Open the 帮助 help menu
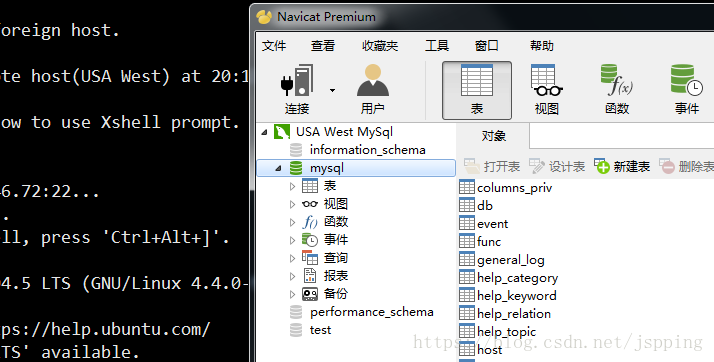Viewport: 714px width, 362px height. [542, 46]
